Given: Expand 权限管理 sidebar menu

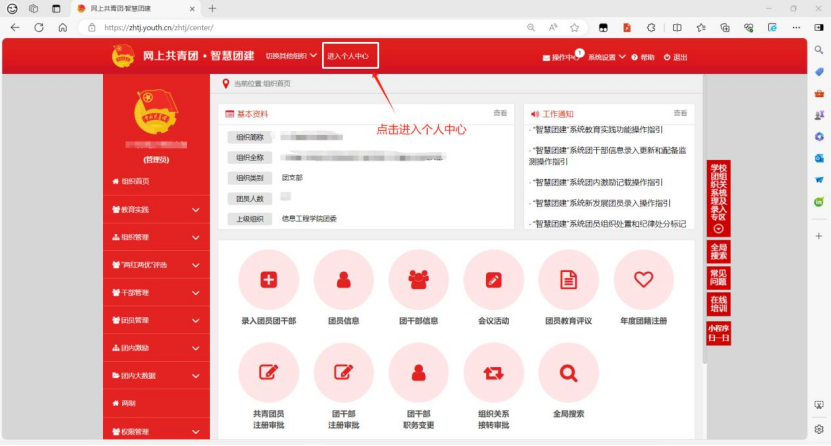Looking at the screenshot, I should [x=156, y=431].
